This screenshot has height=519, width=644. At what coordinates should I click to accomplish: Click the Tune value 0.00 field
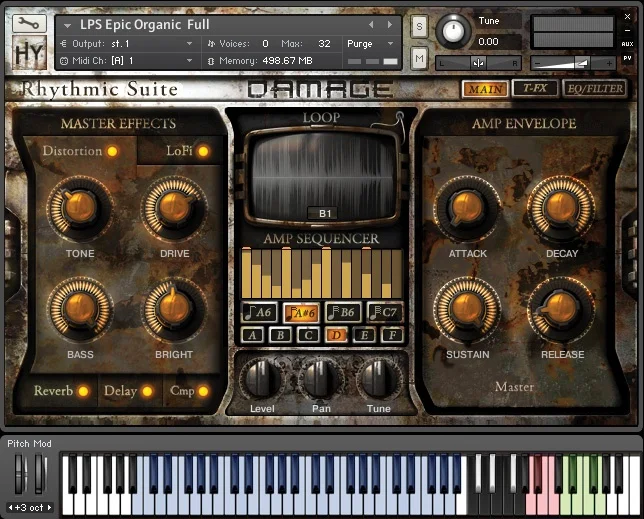click(x=488, y=41)
